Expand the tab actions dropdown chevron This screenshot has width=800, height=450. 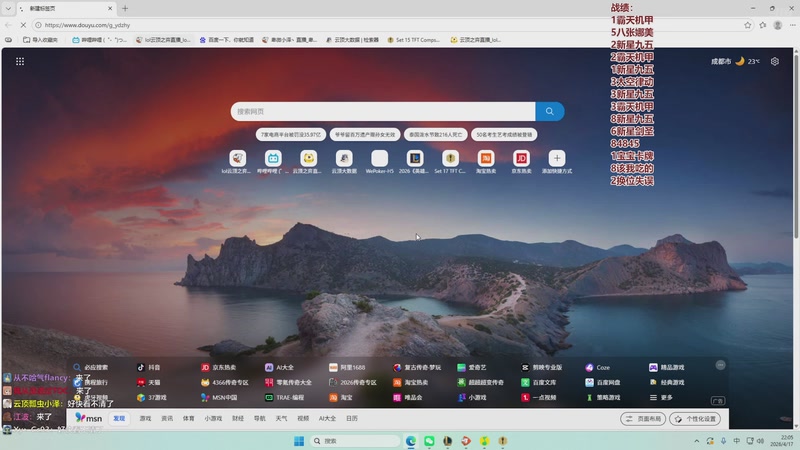point(8,8)
